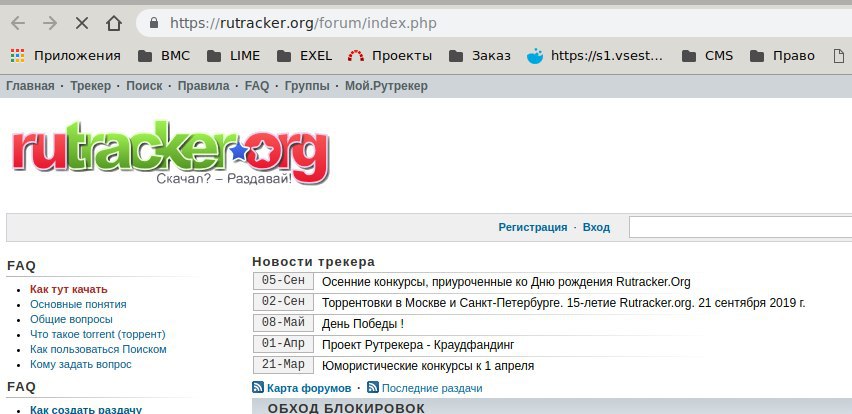Open Что такое torrent (торрент) link
Image resolution: width=852 pixels, height=414 pixels.
tap(98, 334)
